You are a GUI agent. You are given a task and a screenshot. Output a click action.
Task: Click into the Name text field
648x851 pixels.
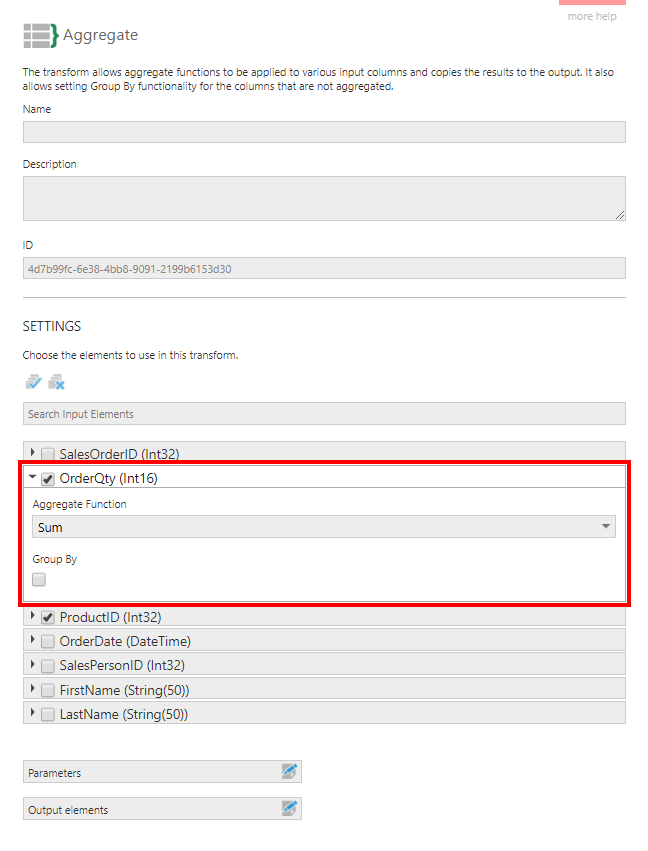coord(323,132)
